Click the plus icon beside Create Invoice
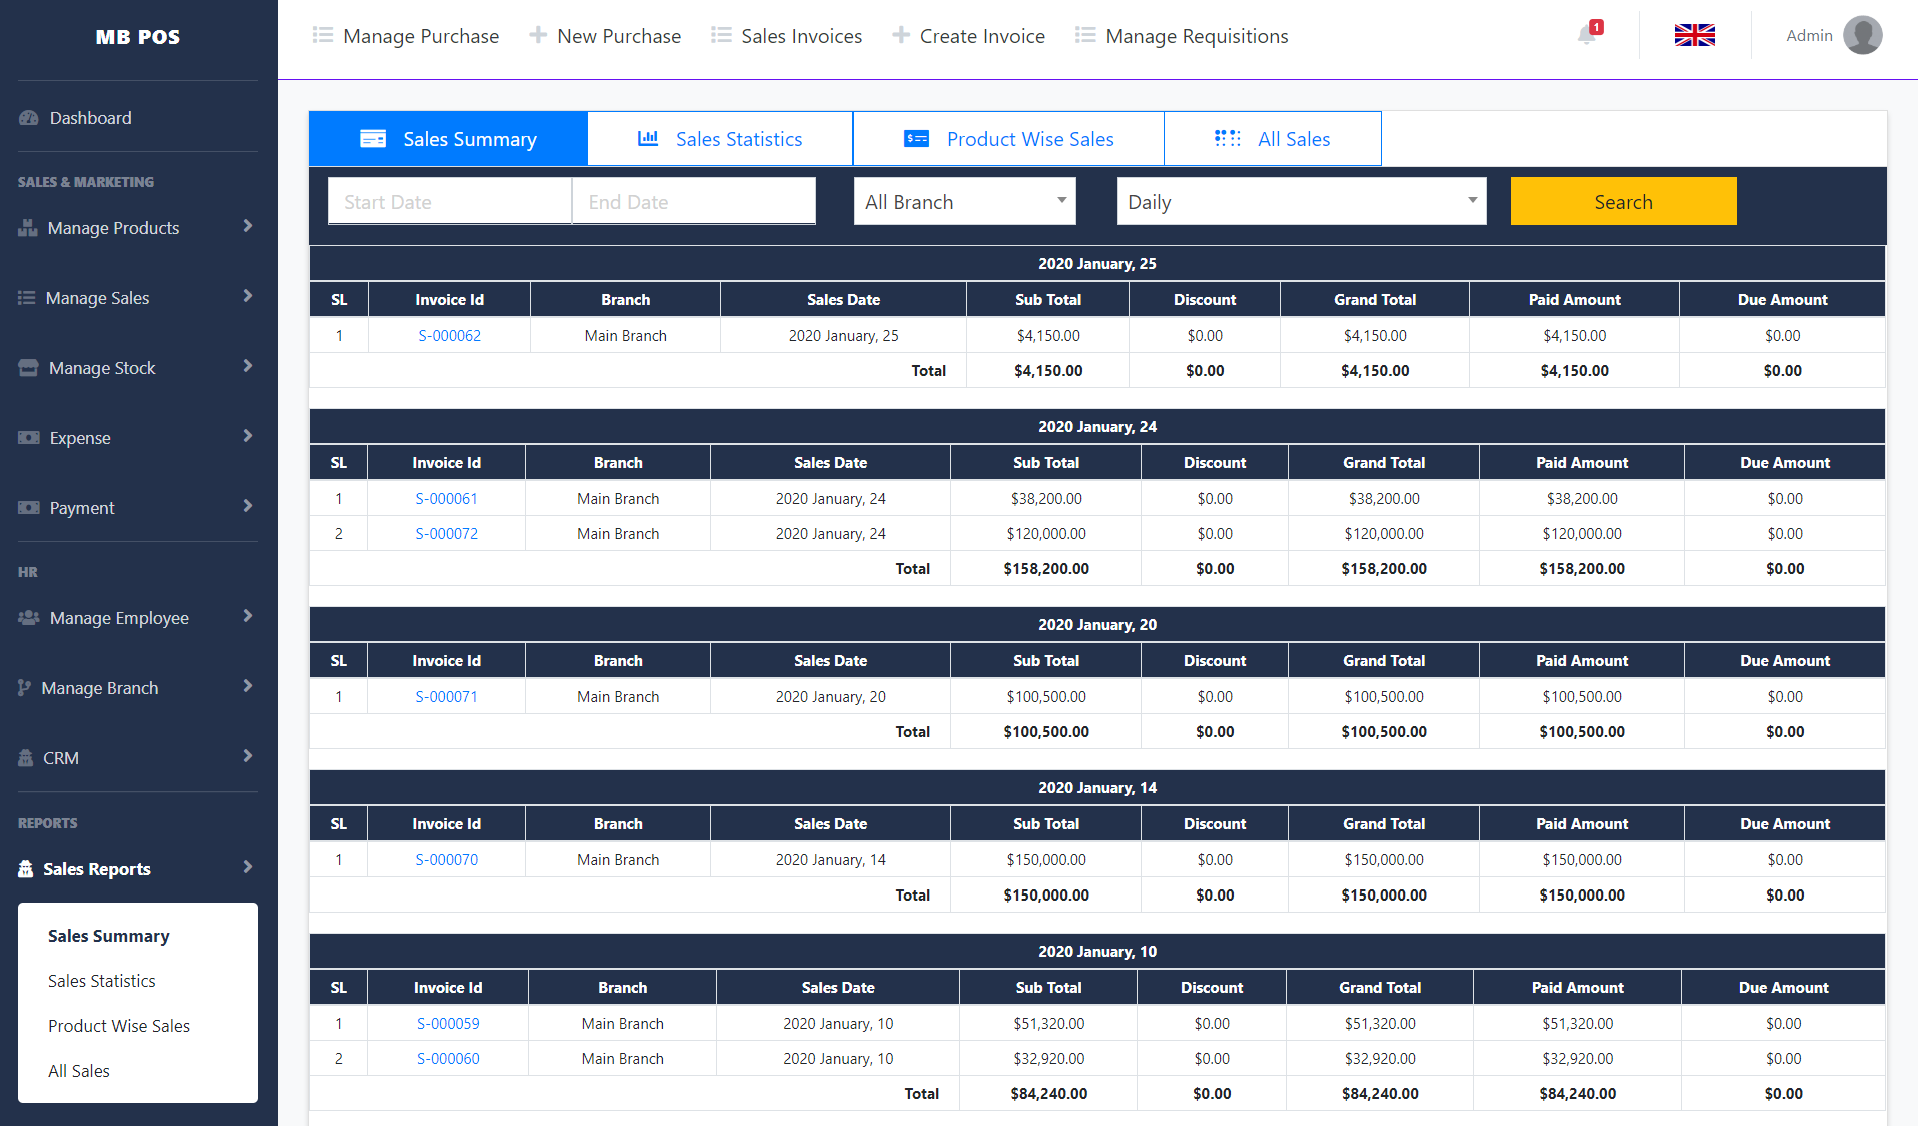Viewport: 1918px width, 1126px height. pyautogui.click(x=901, y=35)
